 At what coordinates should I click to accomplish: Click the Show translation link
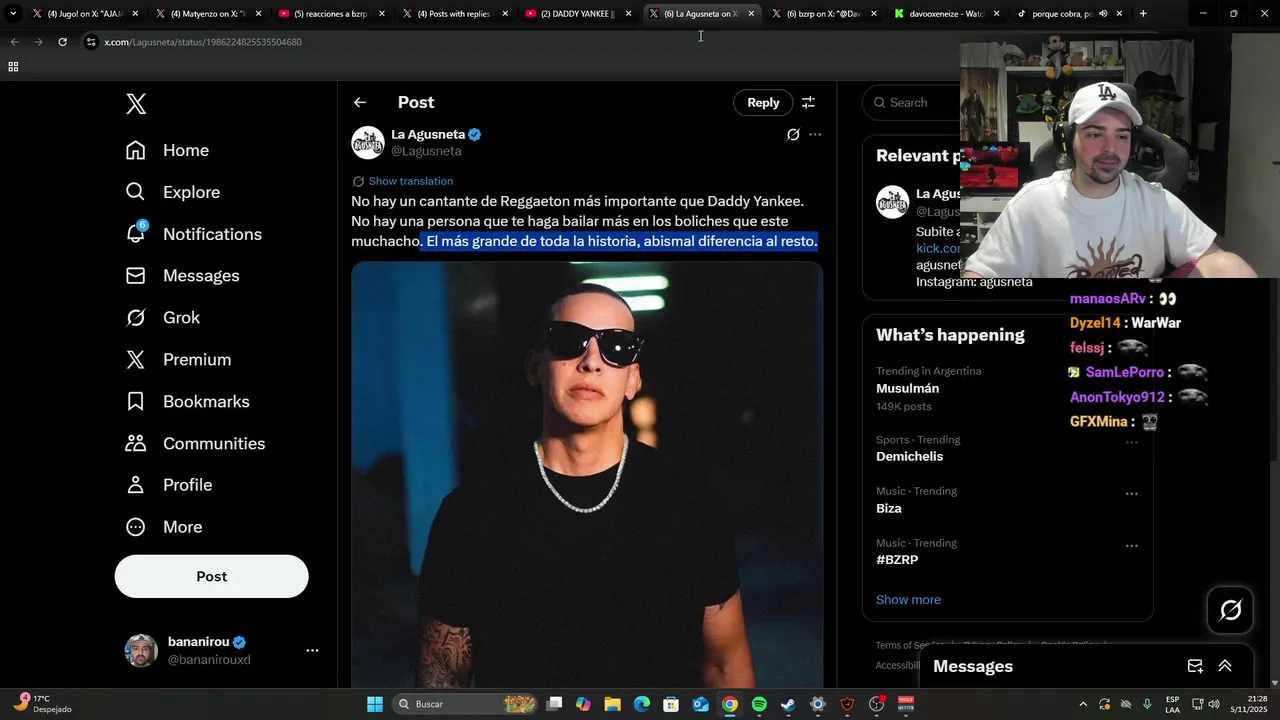pos(411,181)
